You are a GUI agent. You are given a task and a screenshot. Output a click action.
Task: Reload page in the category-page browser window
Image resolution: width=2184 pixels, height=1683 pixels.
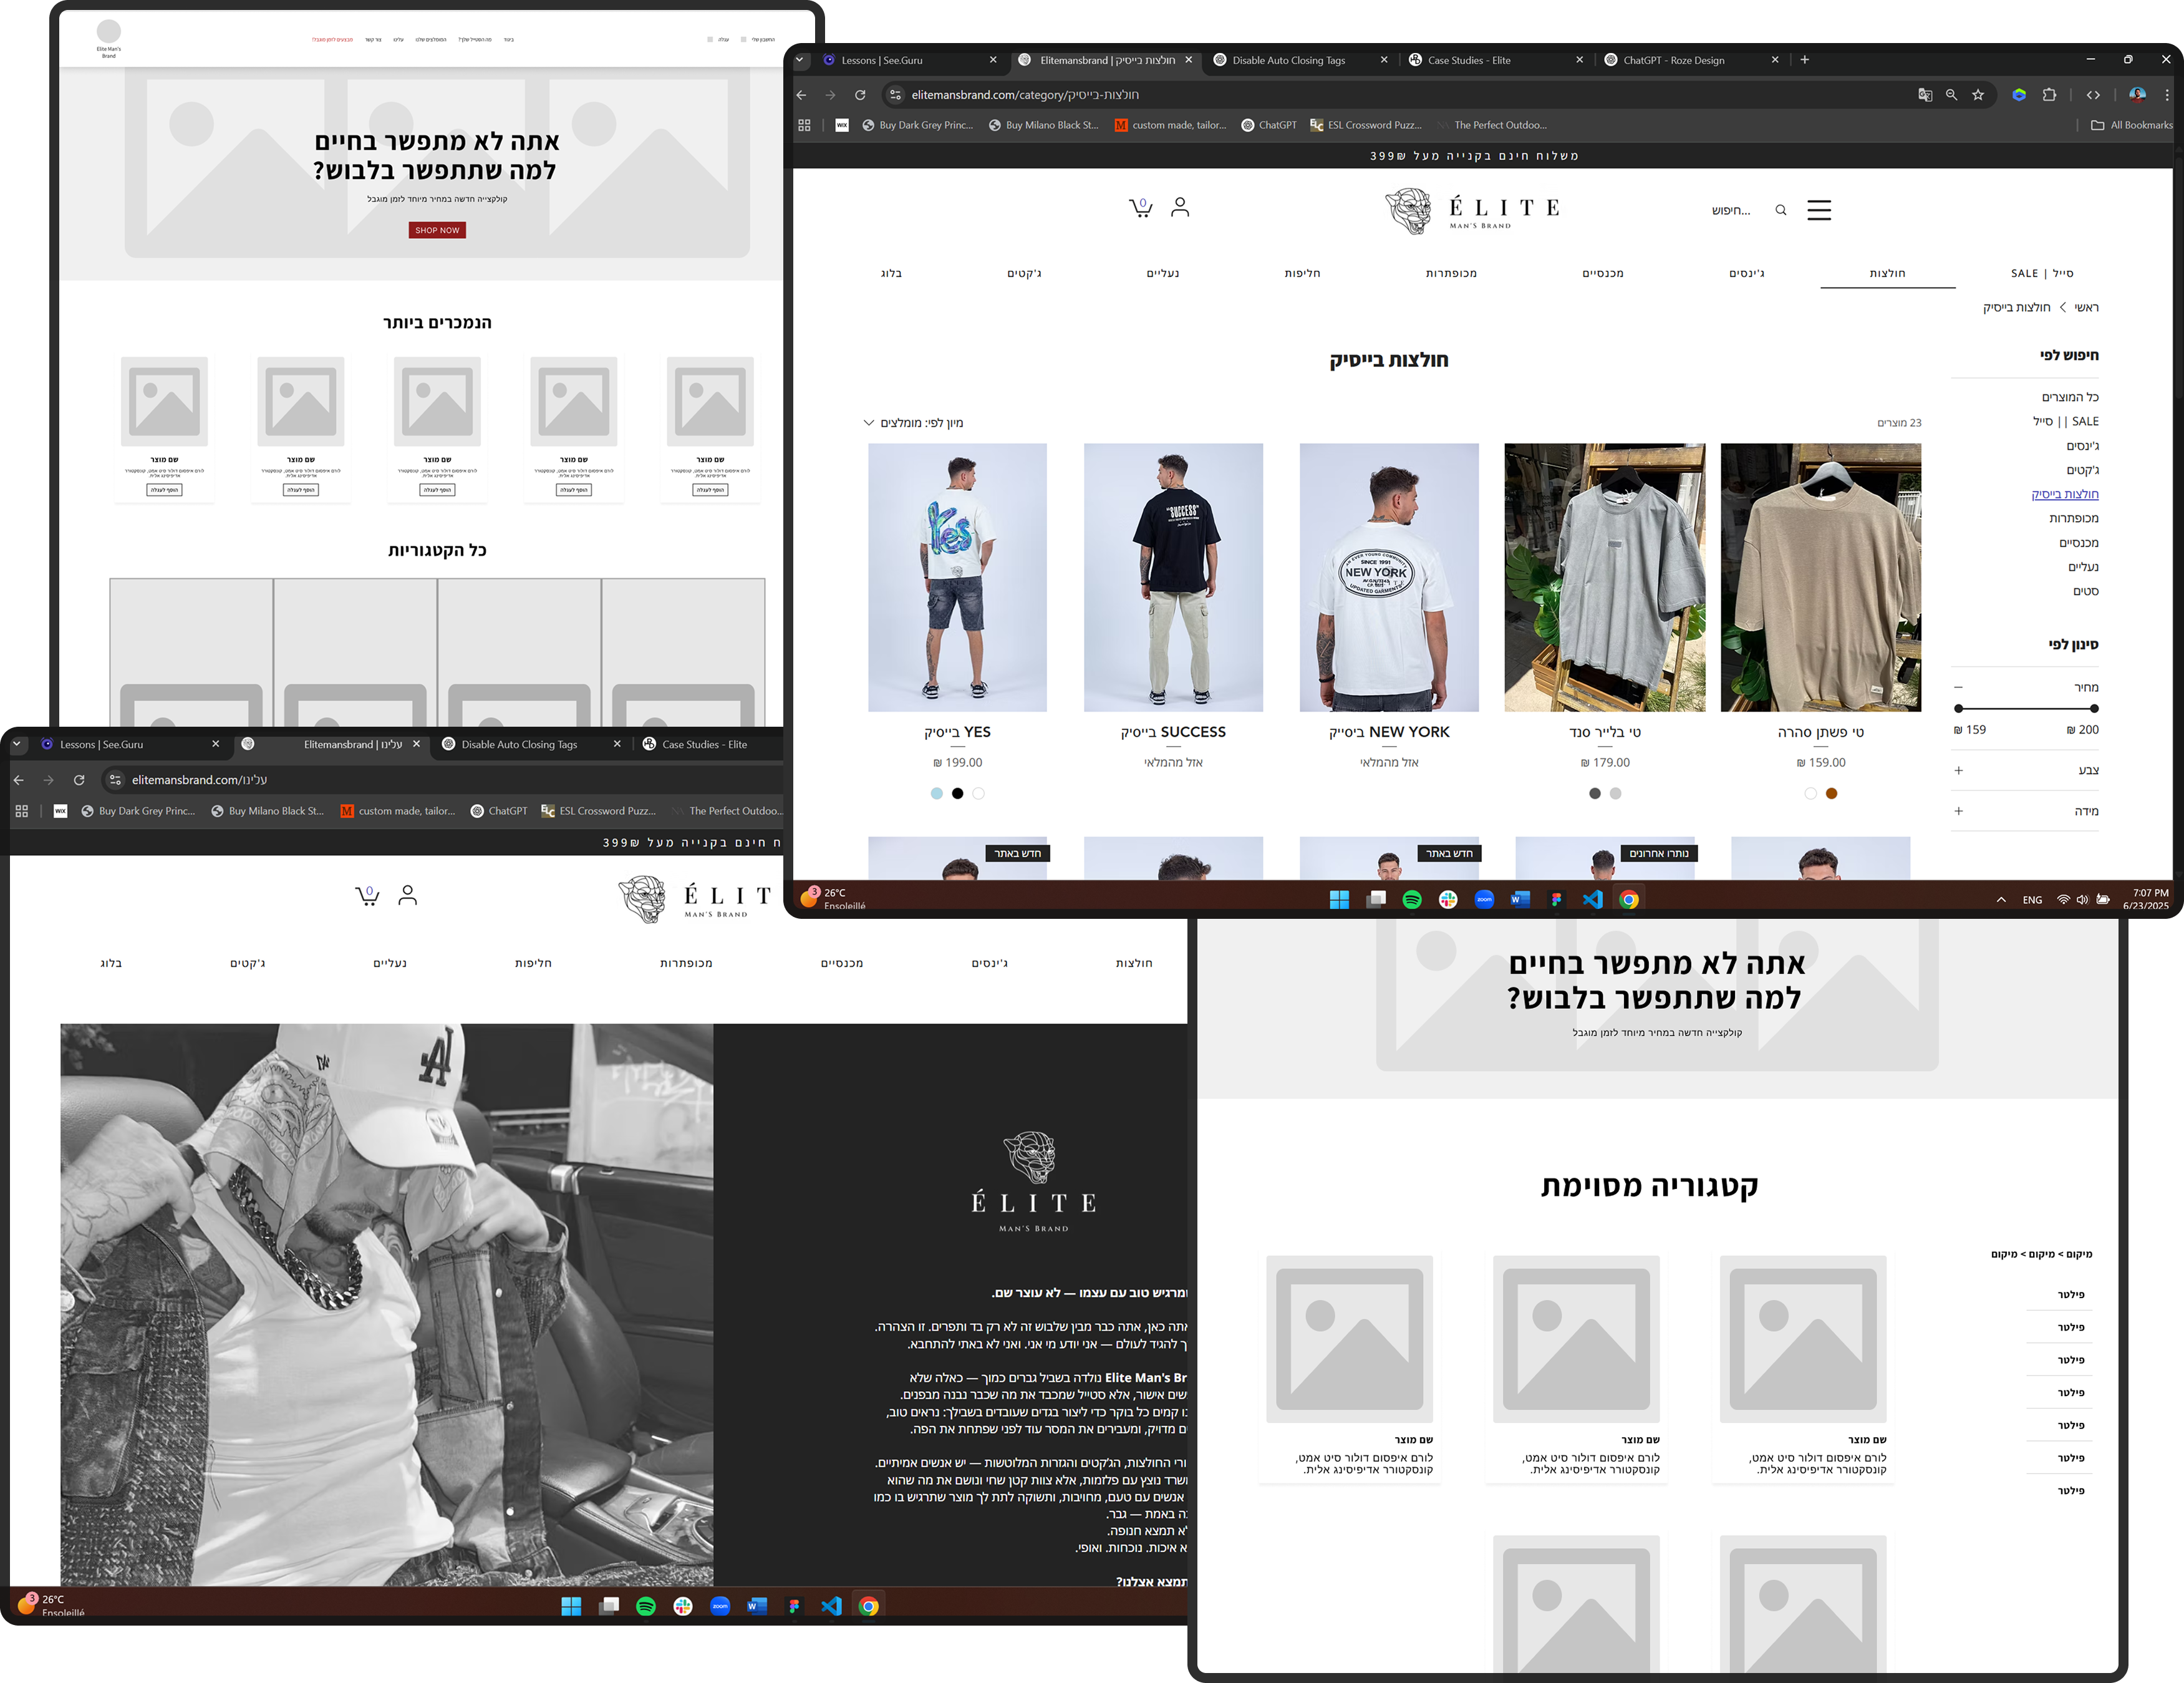click(x=860, y=95)
